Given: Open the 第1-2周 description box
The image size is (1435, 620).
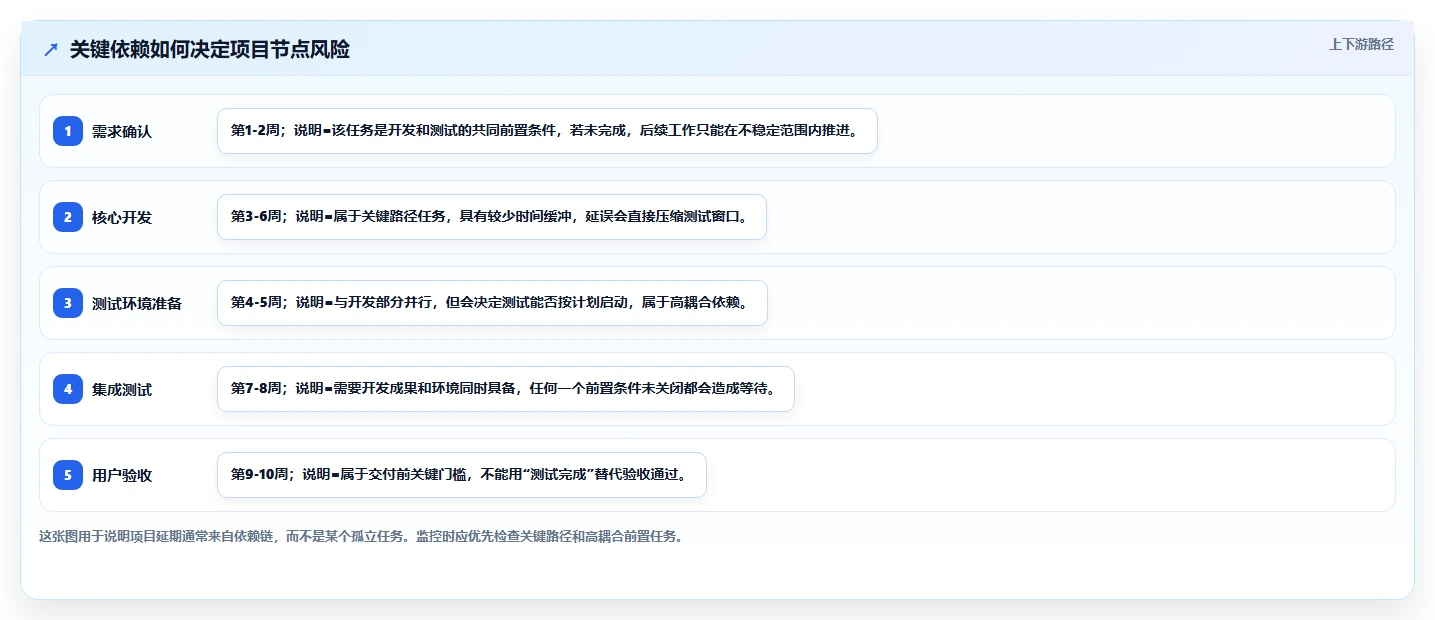Looking at the screenshot, I should (x=547, y=131).
